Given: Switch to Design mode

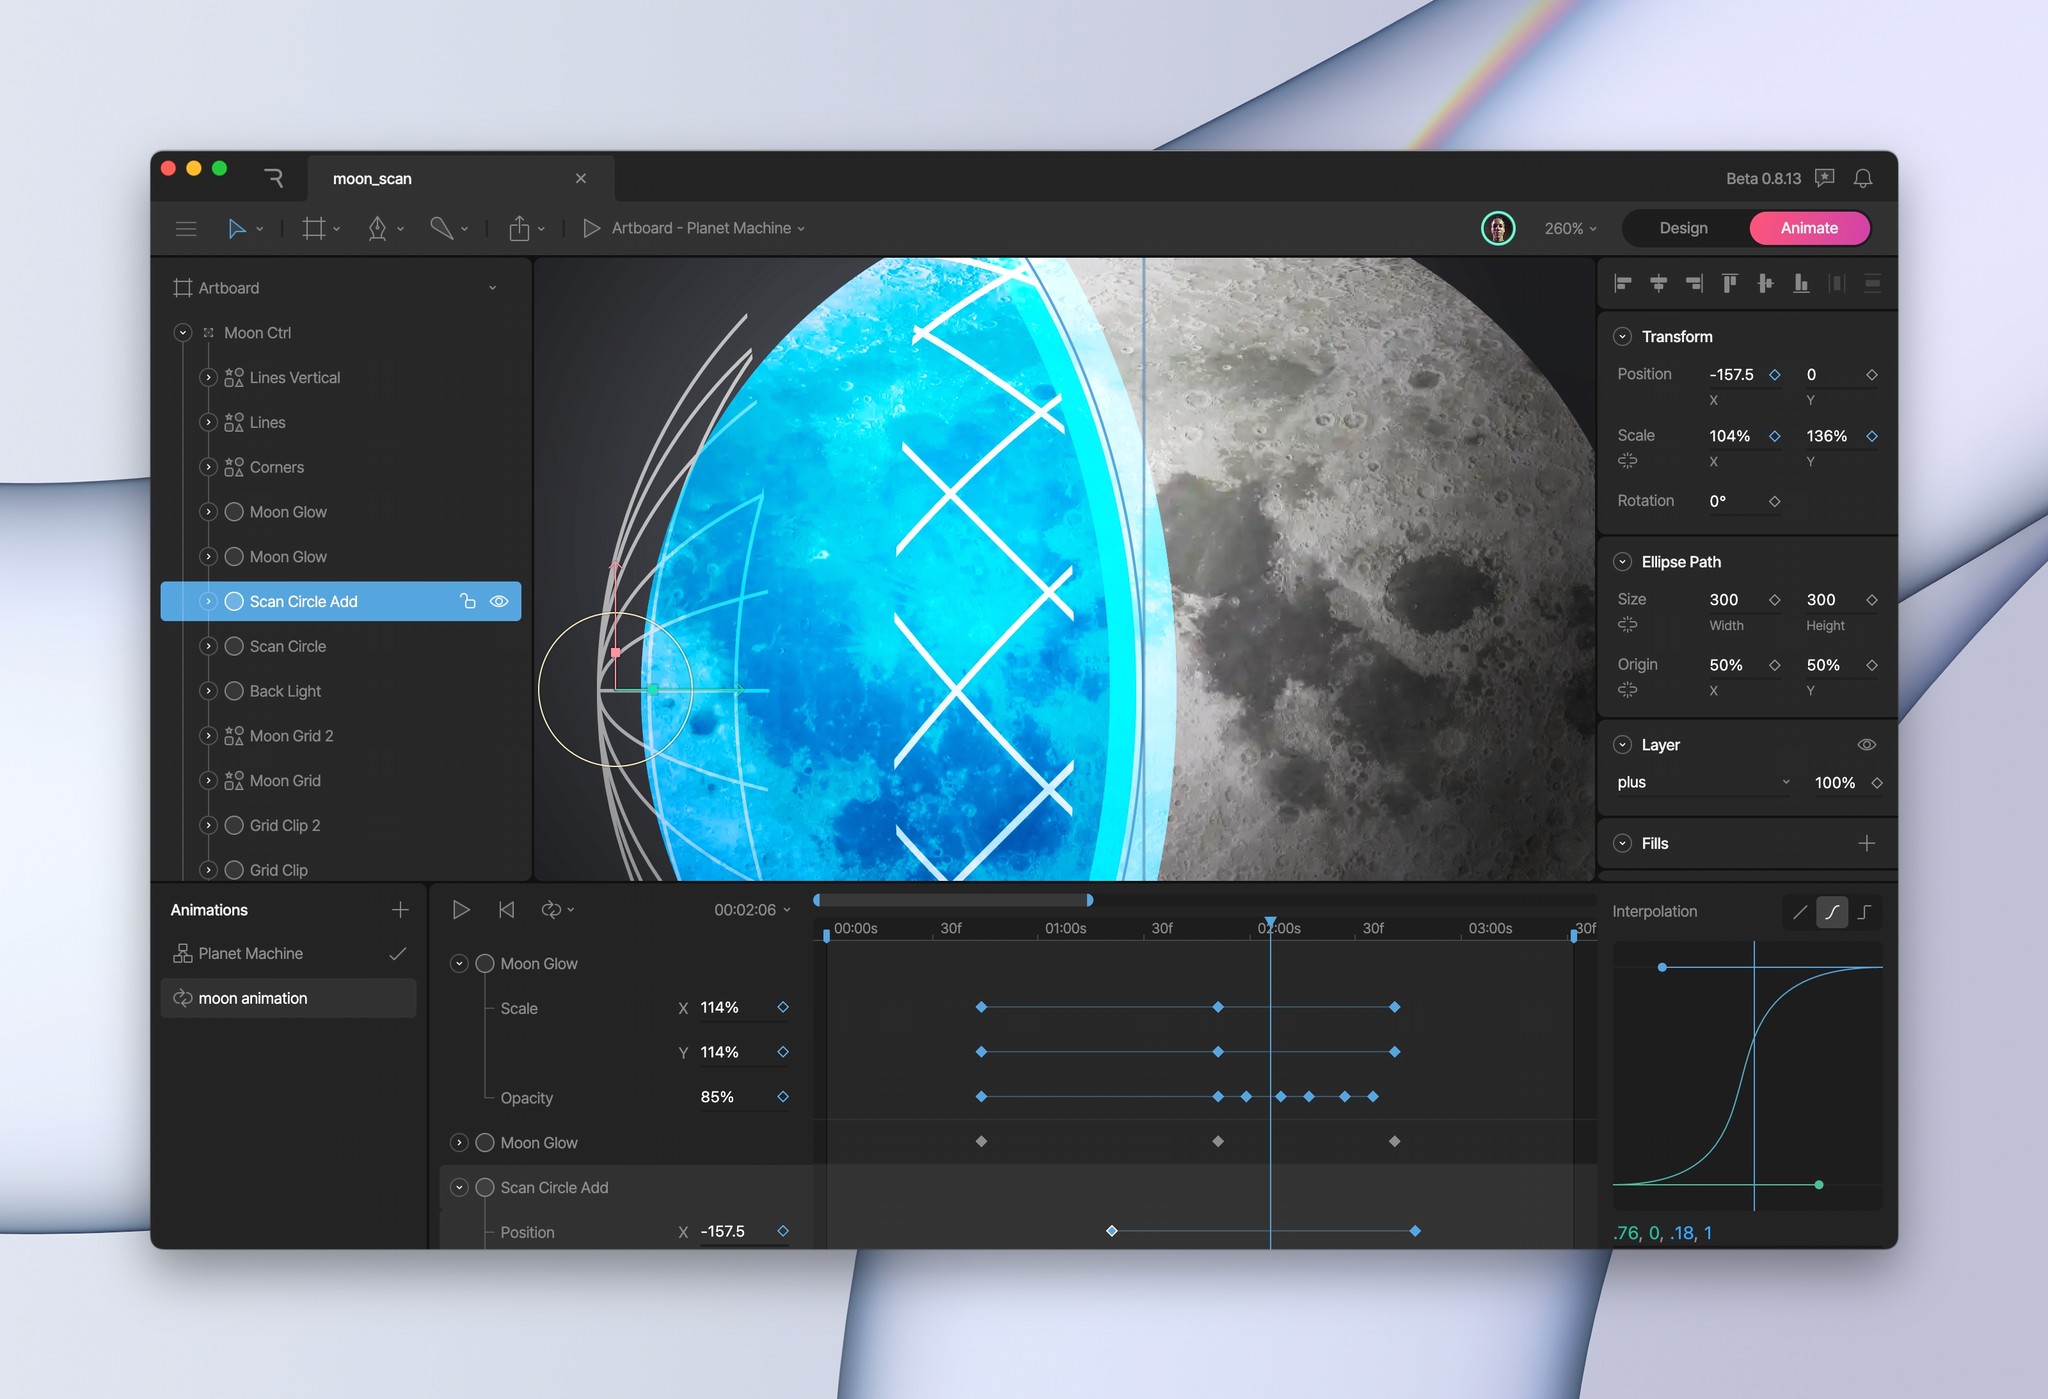Looking at the screenshot, I should (1683, 228).
